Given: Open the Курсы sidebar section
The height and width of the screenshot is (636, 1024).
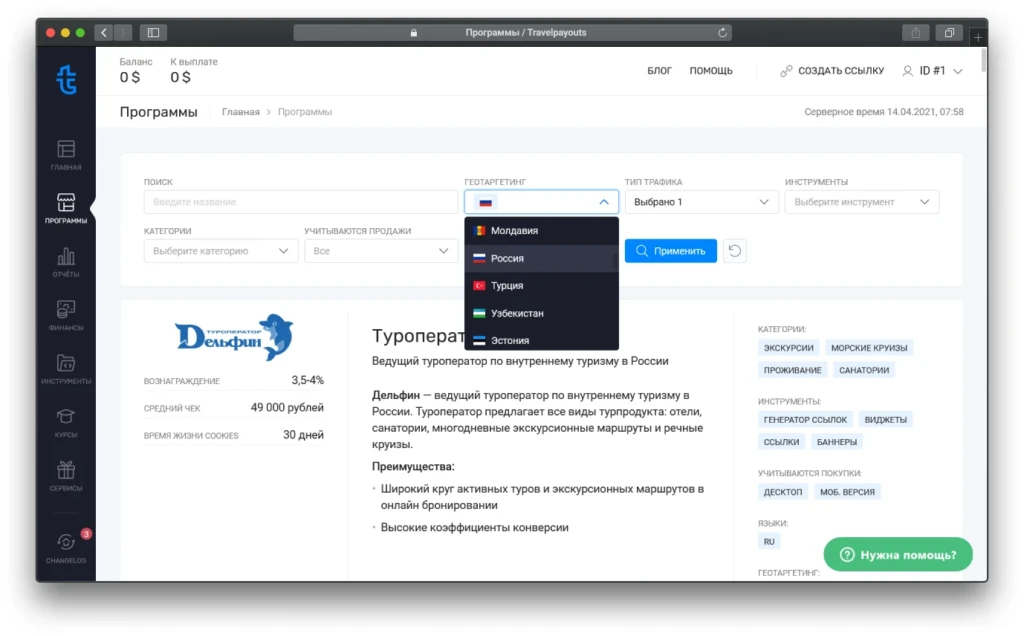Looking at the screenshot, I should coord(66,422).
